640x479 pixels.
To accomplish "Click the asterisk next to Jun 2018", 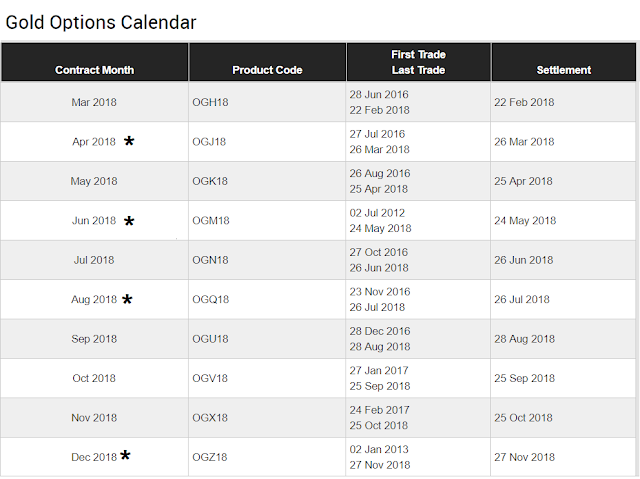I will 129,221.
